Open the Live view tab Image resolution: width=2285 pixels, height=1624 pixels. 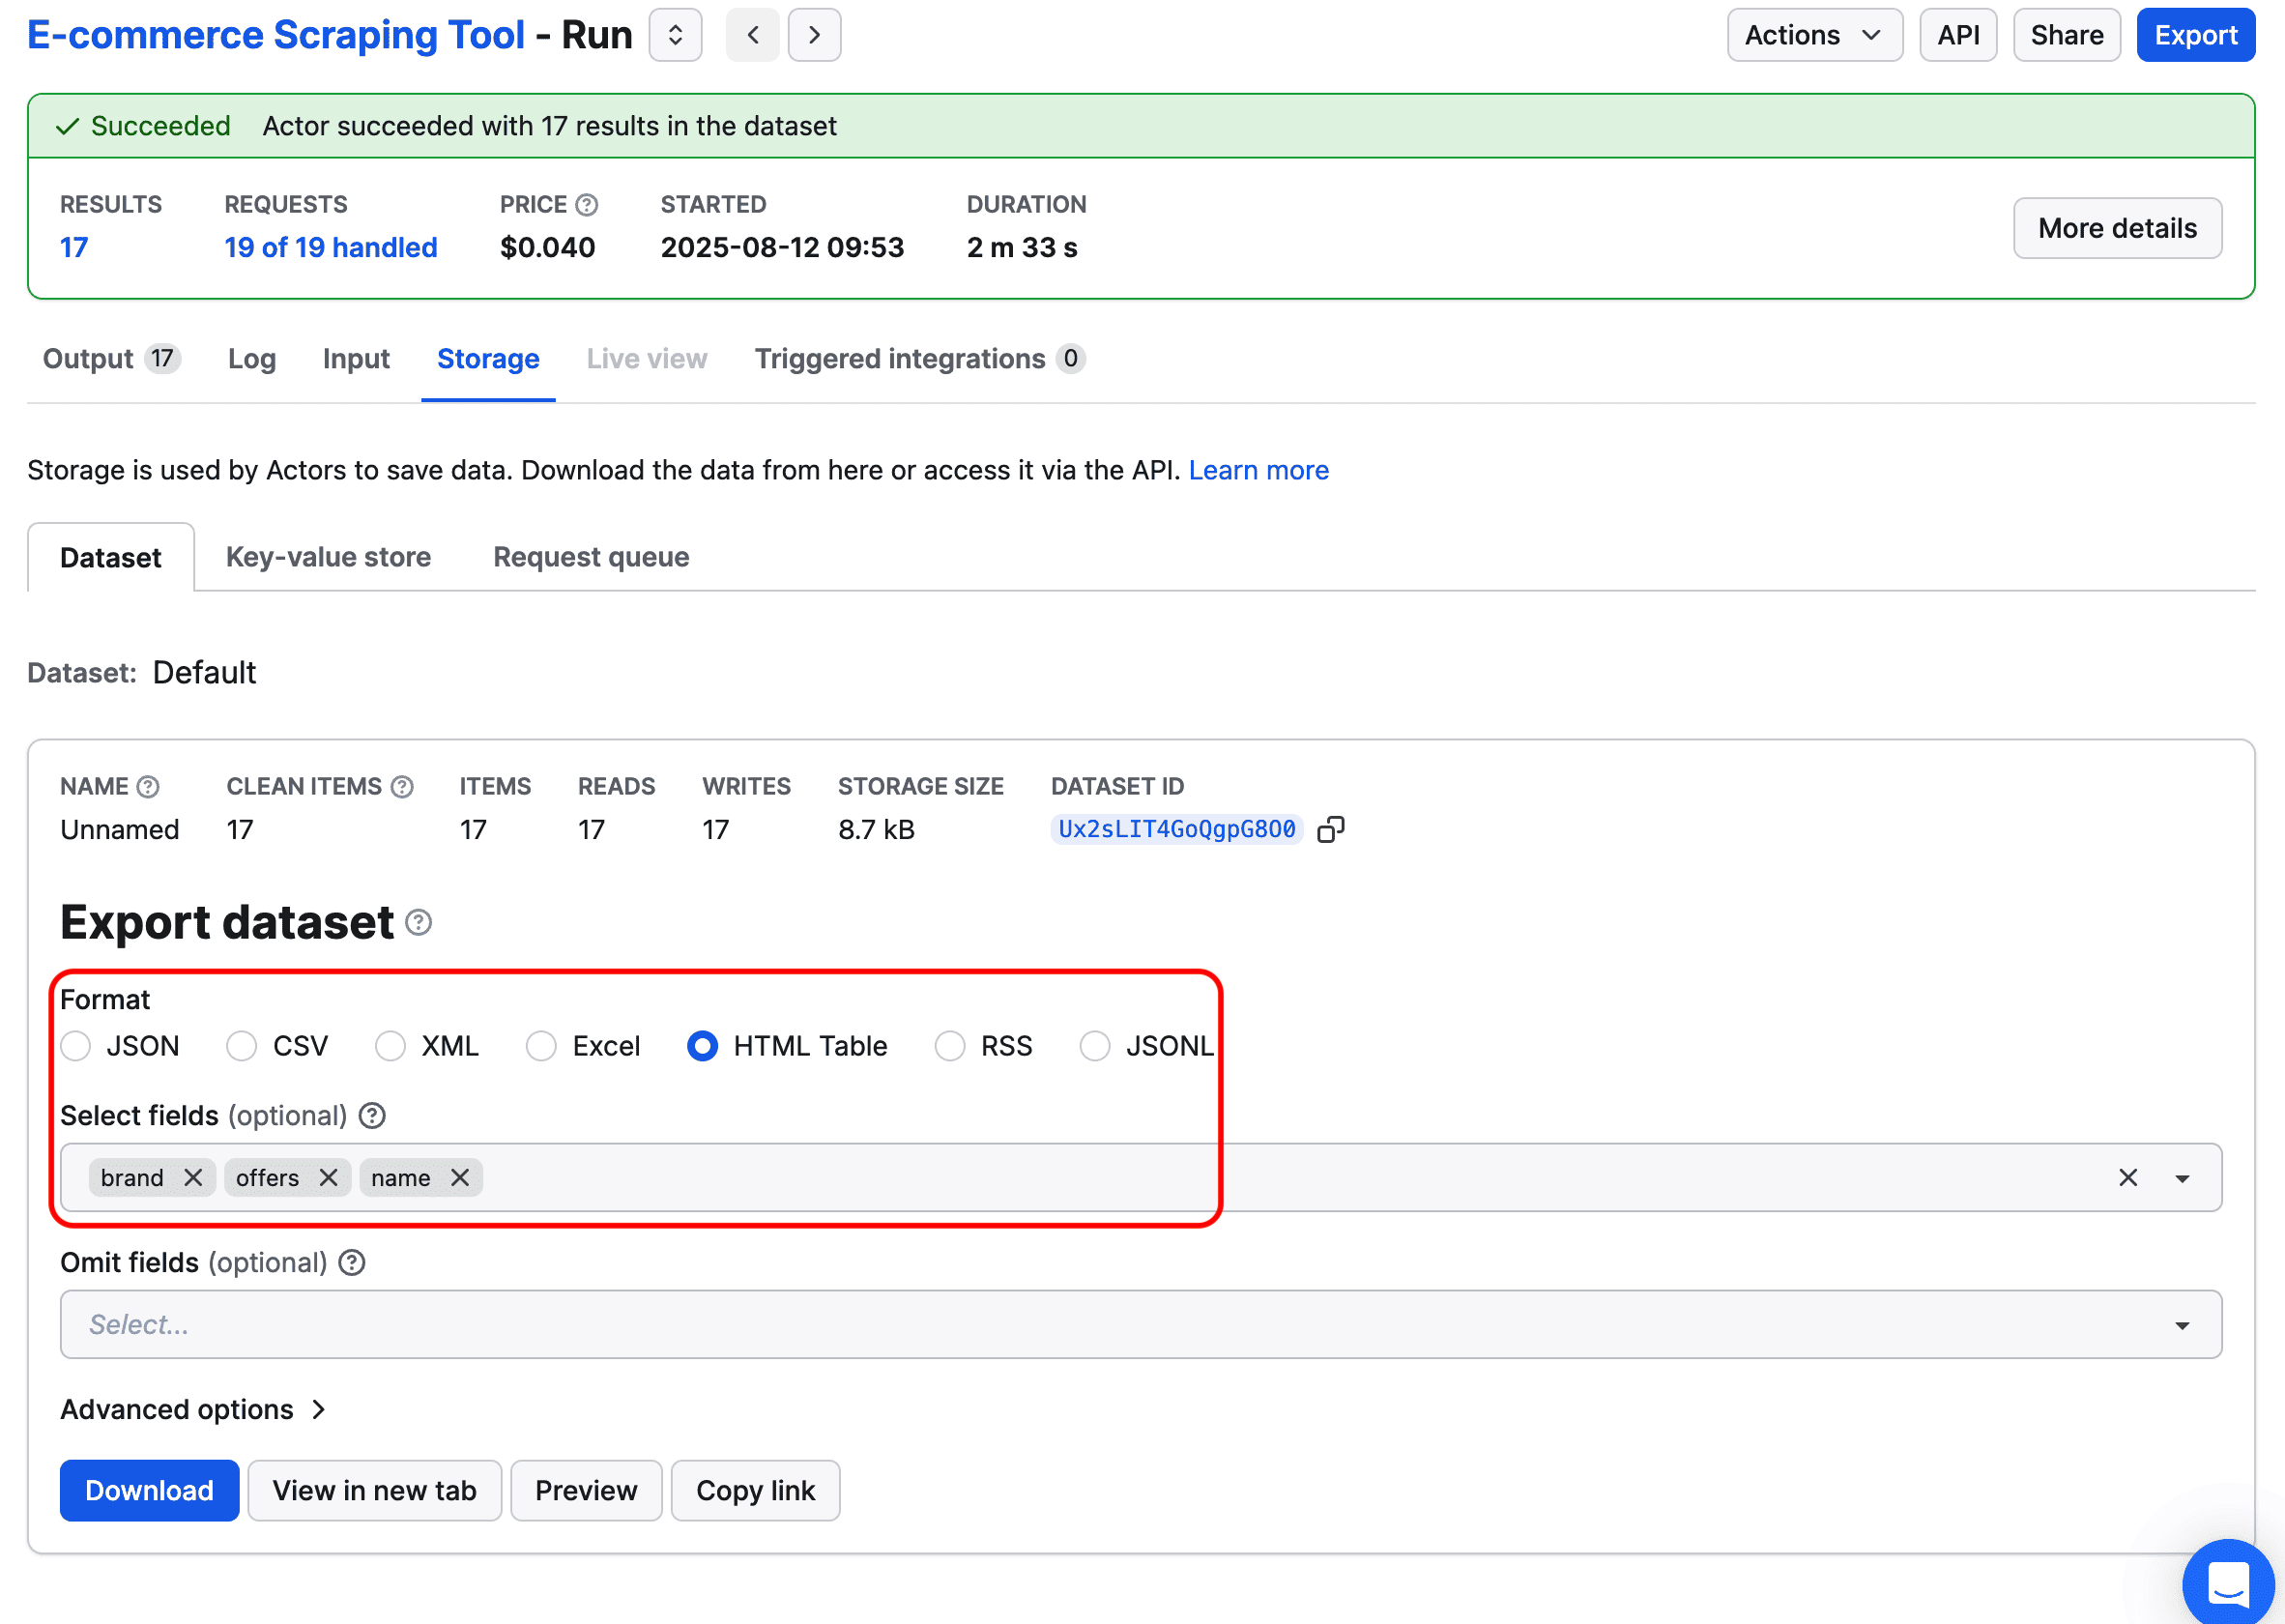point(647,359)
